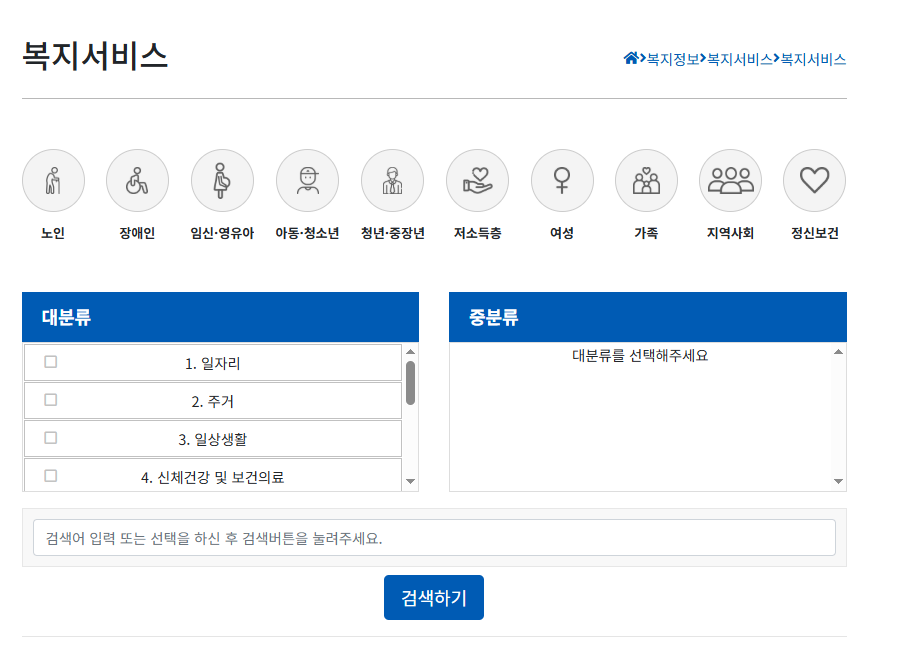This screenshot has height=651, width=898.
Task: Click the last 복지서비스 breadcrumb link
Action: (813, 59)
